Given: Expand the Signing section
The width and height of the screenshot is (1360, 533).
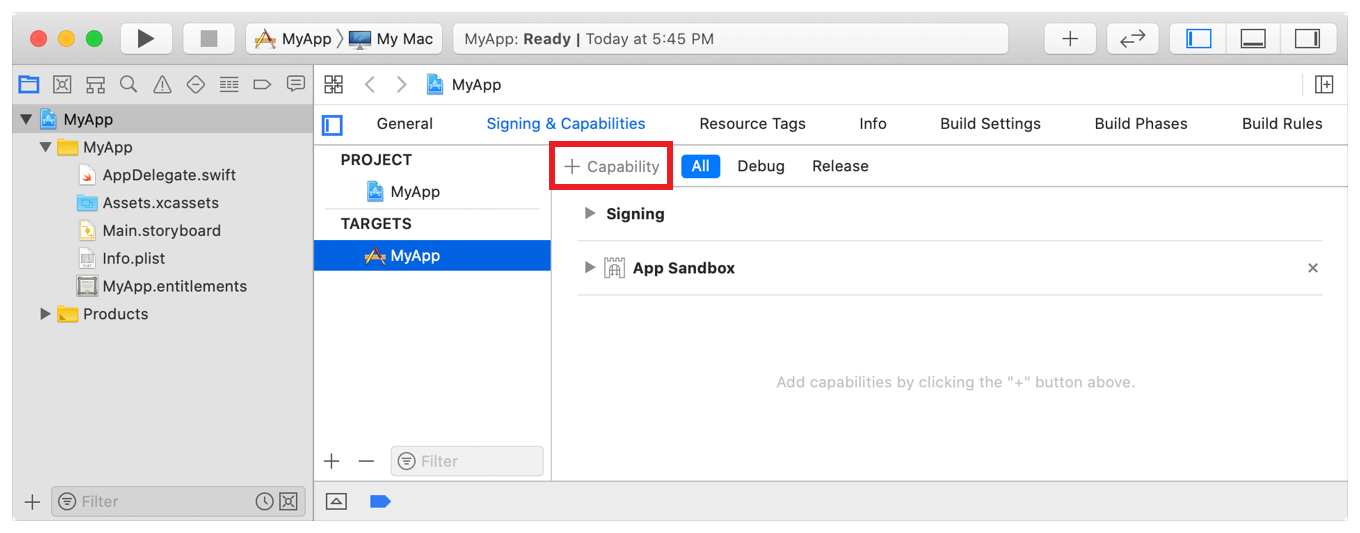Looking at the screenshot, I should [590, 214].
